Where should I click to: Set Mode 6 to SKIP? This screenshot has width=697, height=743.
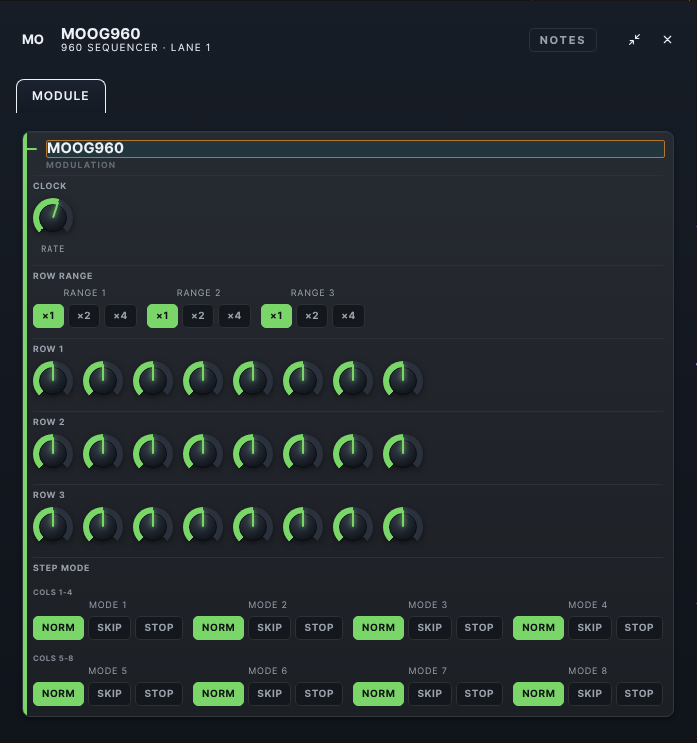(x=270, y=694)
